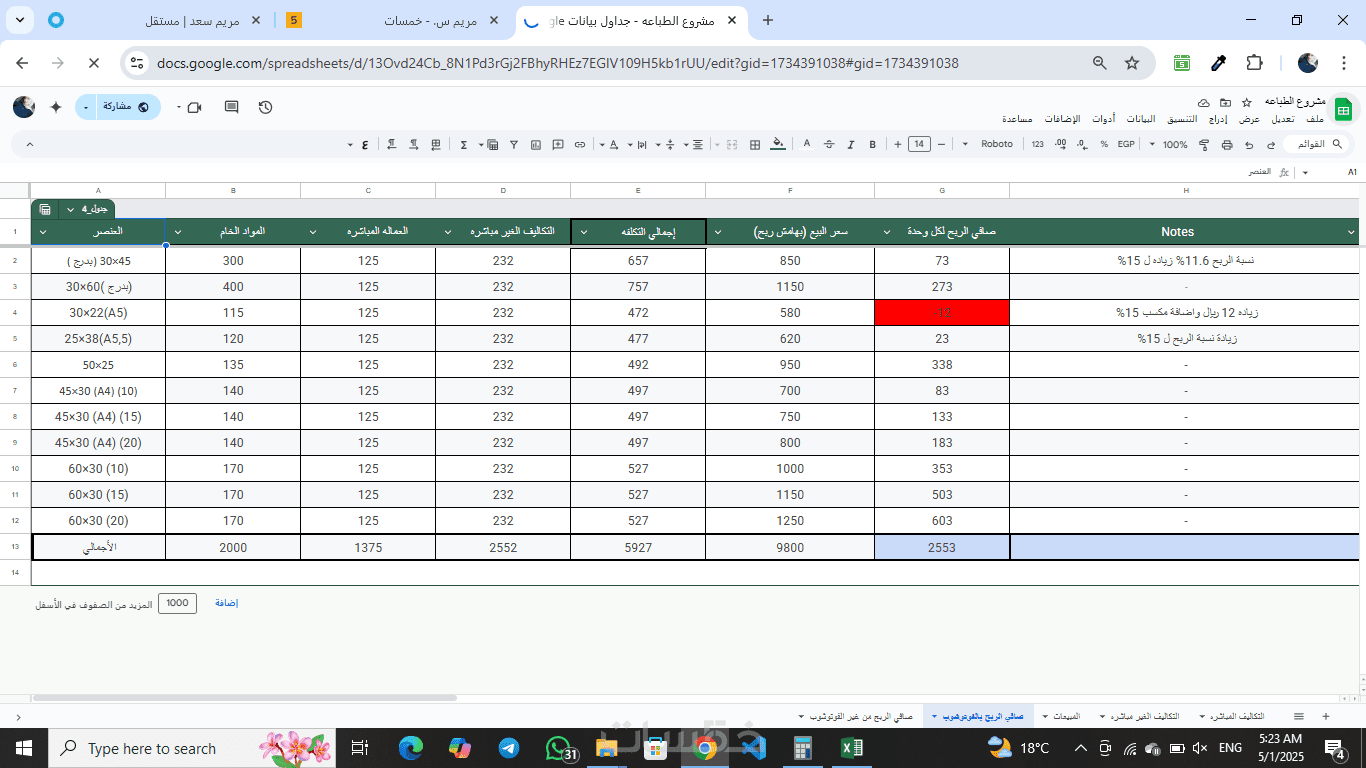Click the القوائم menu search box
1366x768 pixels.
(x=1316, y=145)
